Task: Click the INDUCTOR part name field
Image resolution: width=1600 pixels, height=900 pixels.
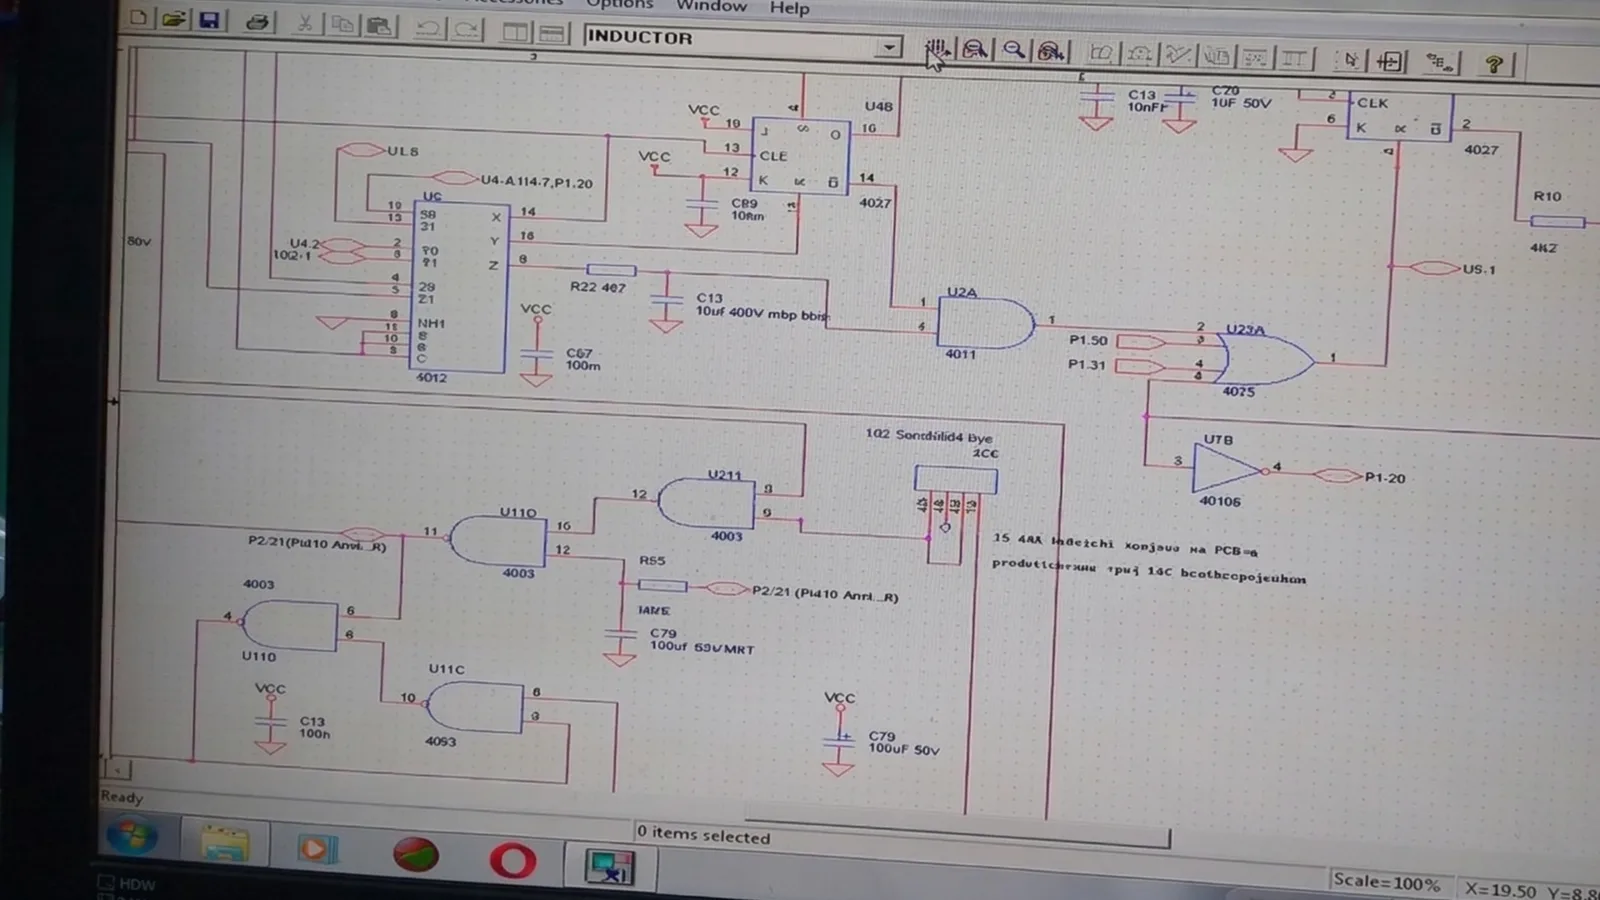Action: pos(730,40)
